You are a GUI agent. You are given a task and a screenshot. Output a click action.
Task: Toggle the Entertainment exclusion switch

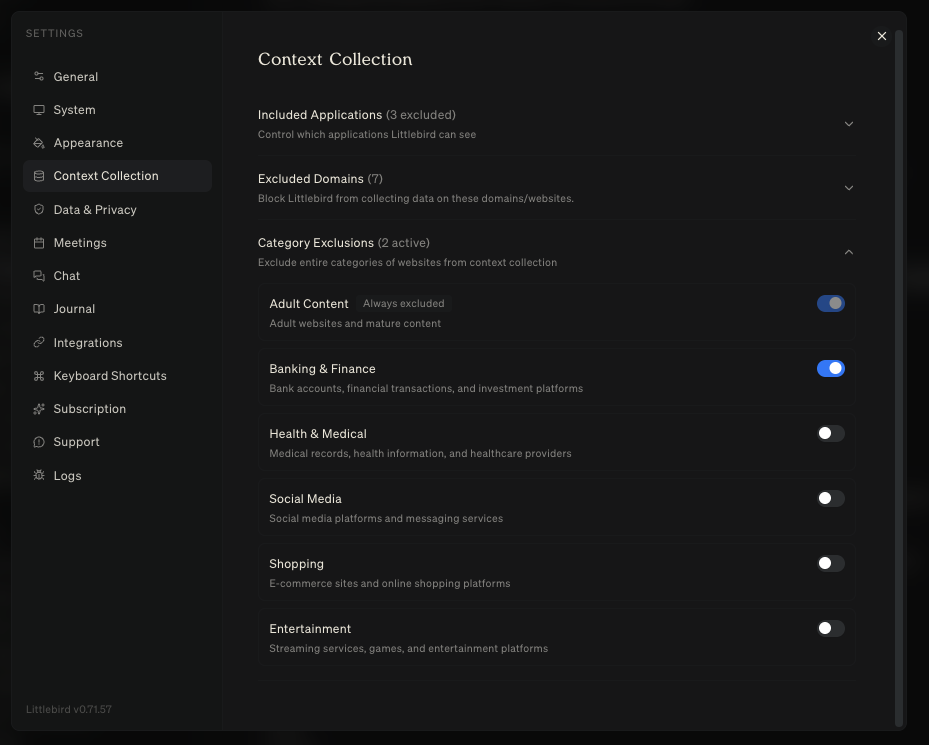click(830, 629)
